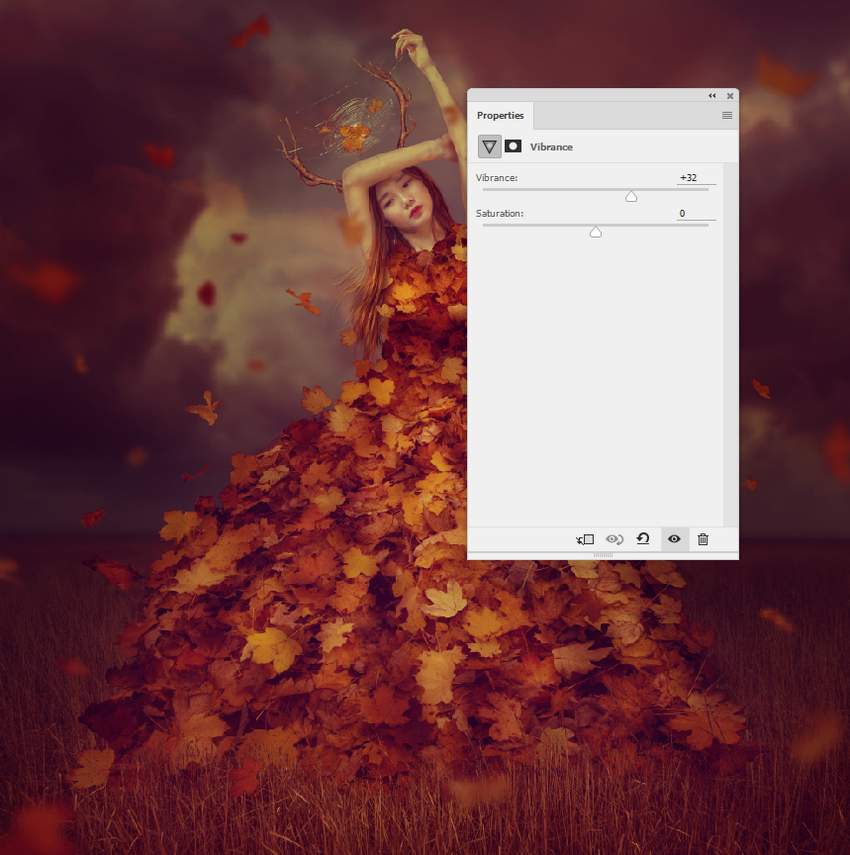
Task: Click the Saturation value field
Action: click(x=696, y=214)
